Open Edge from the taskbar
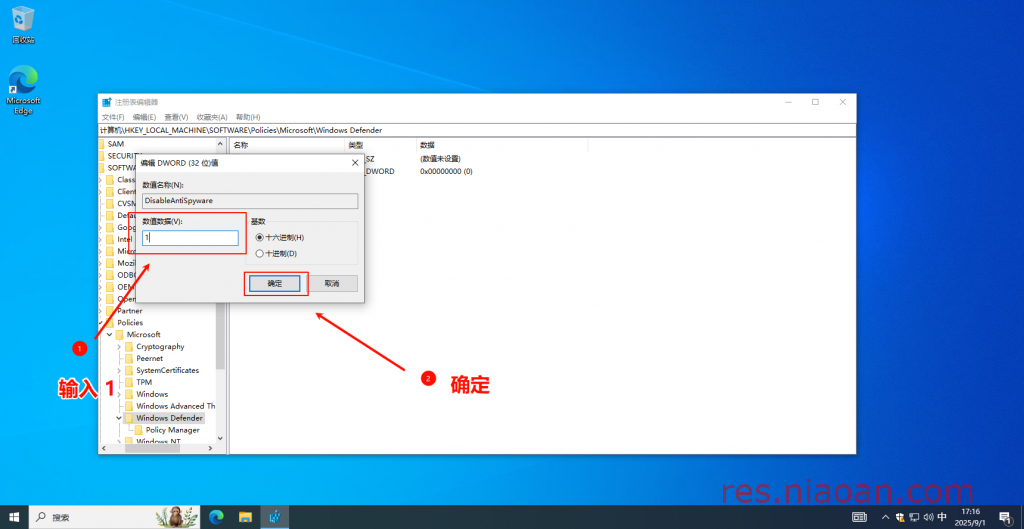1024x529 pixels. pyautogui.click(x=216, y=517)
